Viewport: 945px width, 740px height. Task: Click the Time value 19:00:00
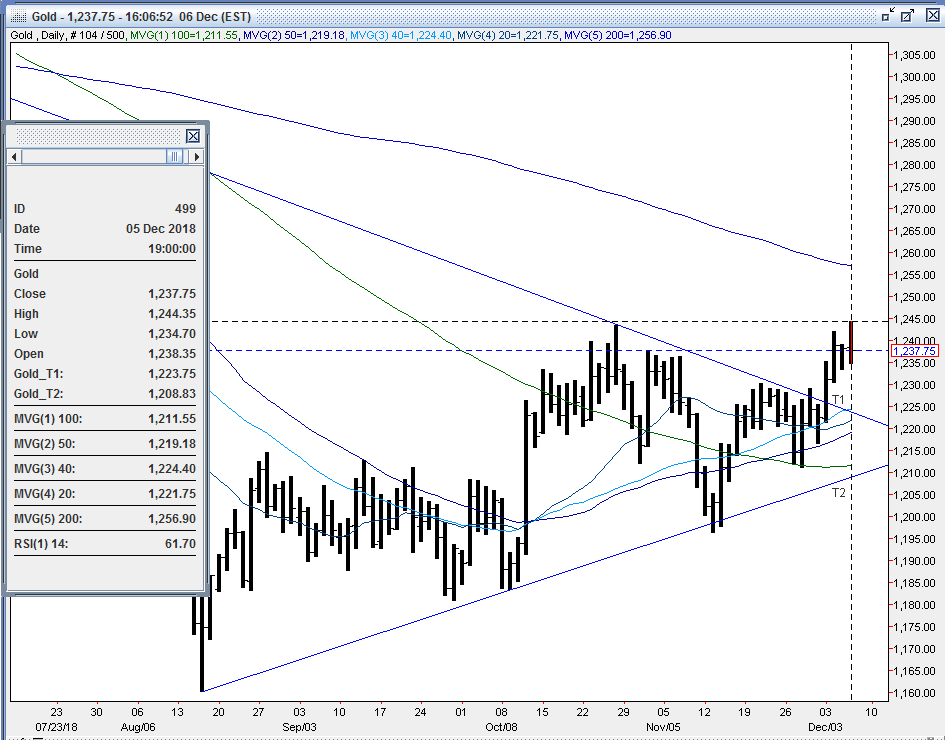click(x=172, y=249)
